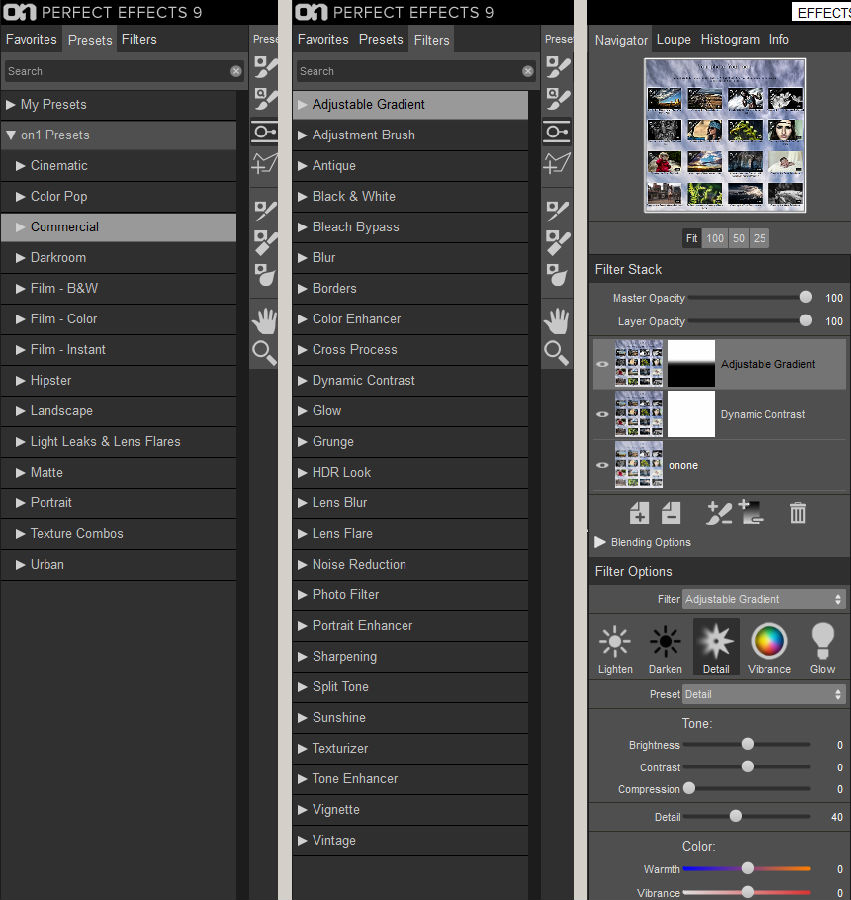Screen dimensions: 851x900
Task: Click the Navigator preview thumbnail
Action: tap(725, 135)
